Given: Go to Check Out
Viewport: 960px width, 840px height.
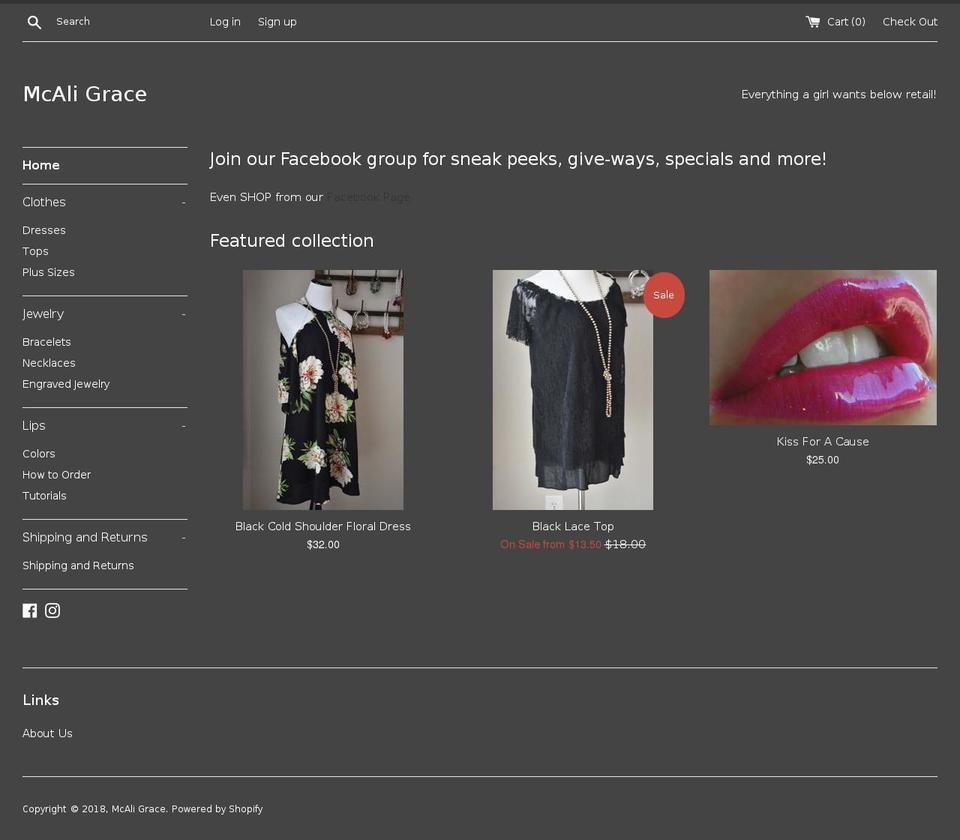Looking at the screenshot, I should pos(910,22).
